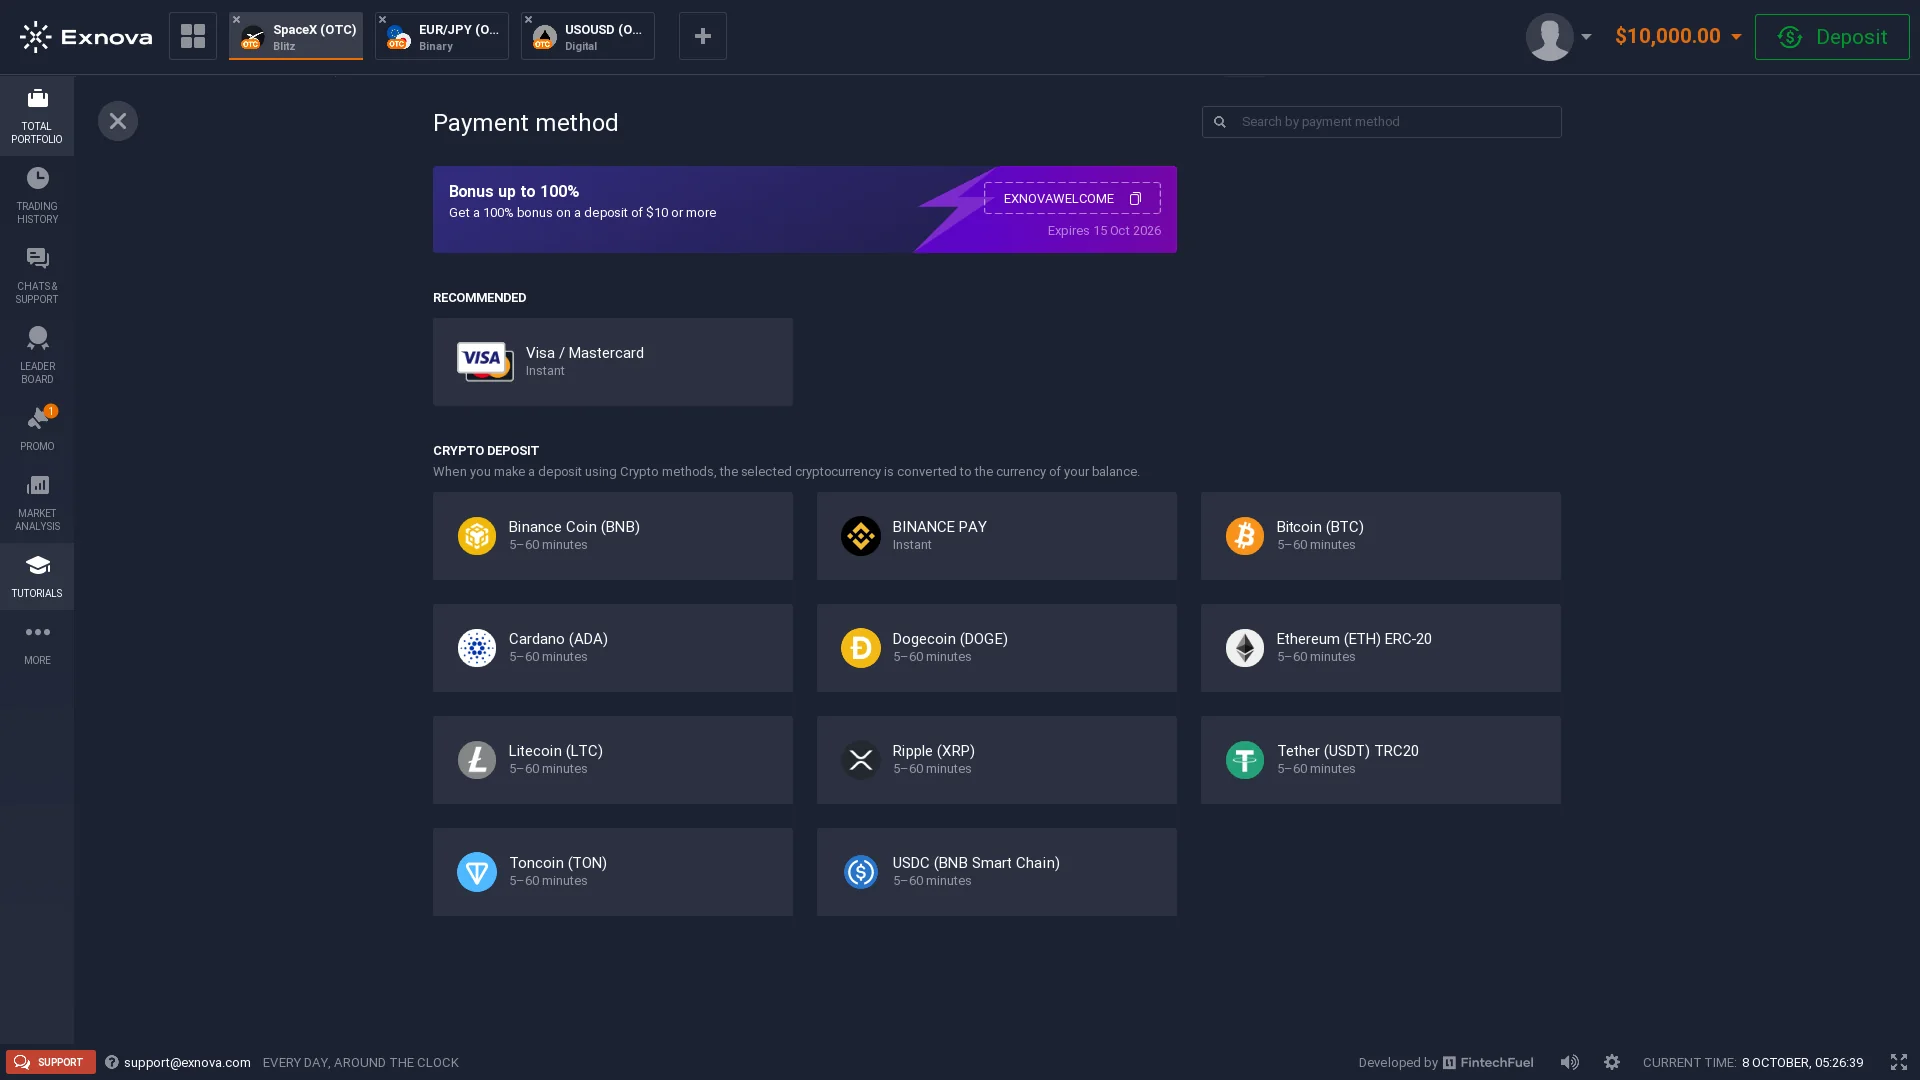Viewport: 1920px width, 1080px height.
Task: Select Visa / Mastercard payment method
Action: click(613, 362)
